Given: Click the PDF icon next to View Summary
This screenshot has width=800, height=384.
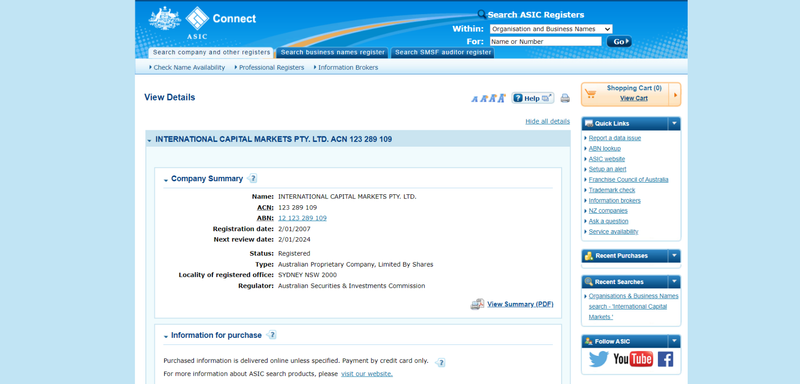Looking at the screenshot, I should tap(477, 304).
